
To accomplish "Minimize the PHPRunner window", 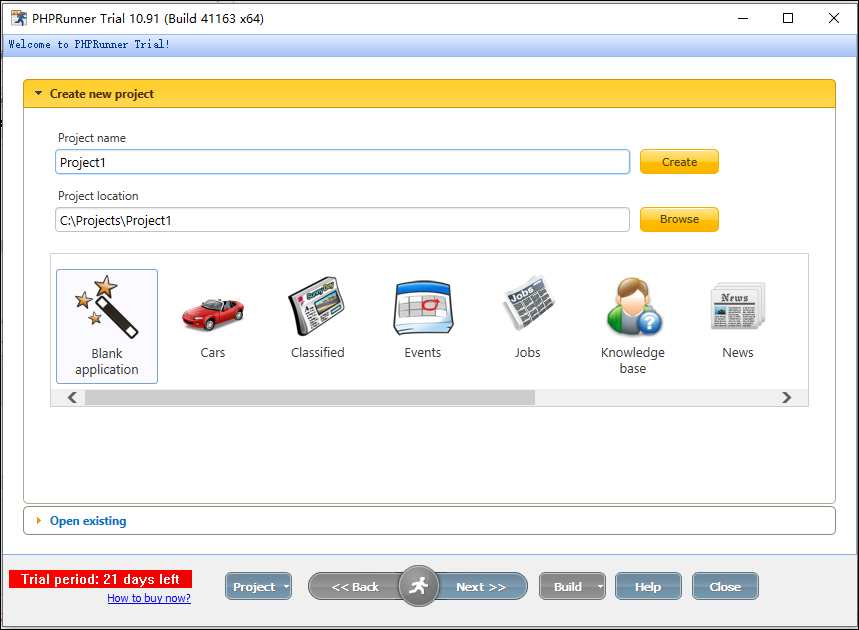I will coord(743,18).
